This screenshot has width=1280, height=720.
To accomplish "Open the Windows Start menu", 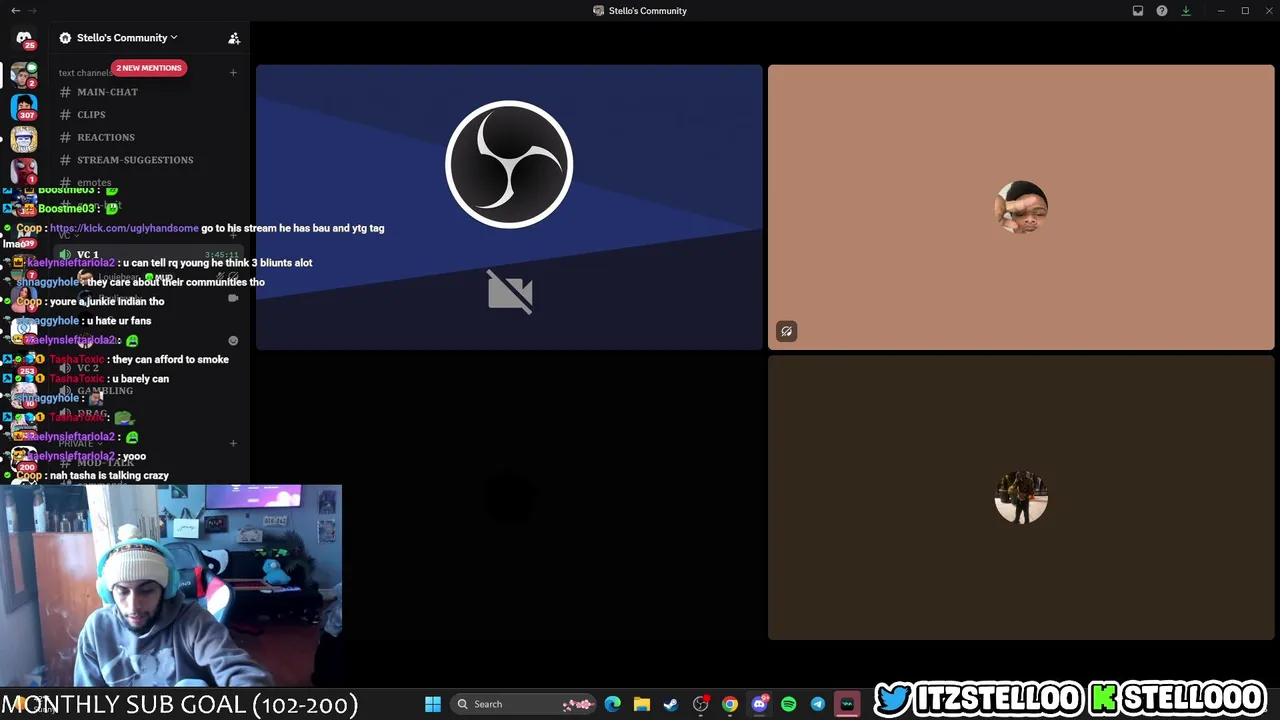I will [x=433, y=704].
